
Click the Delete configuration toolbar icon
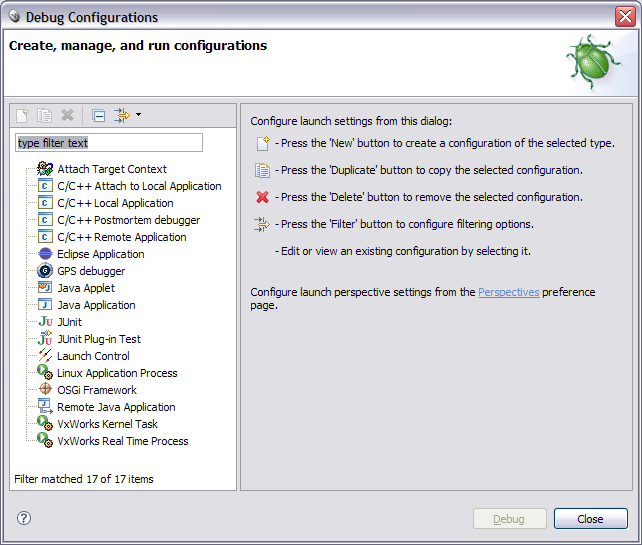(67, 115)
